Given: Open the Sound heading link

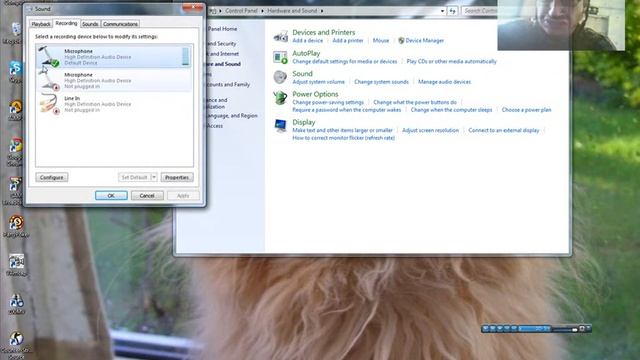Looking at the screenshot, I should [302, 73].
